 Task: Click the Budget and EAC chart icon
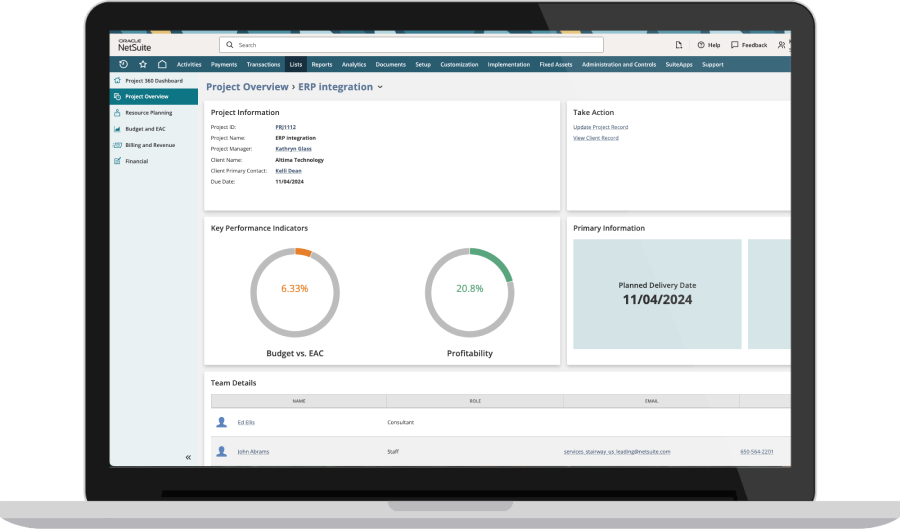(117, 129)
